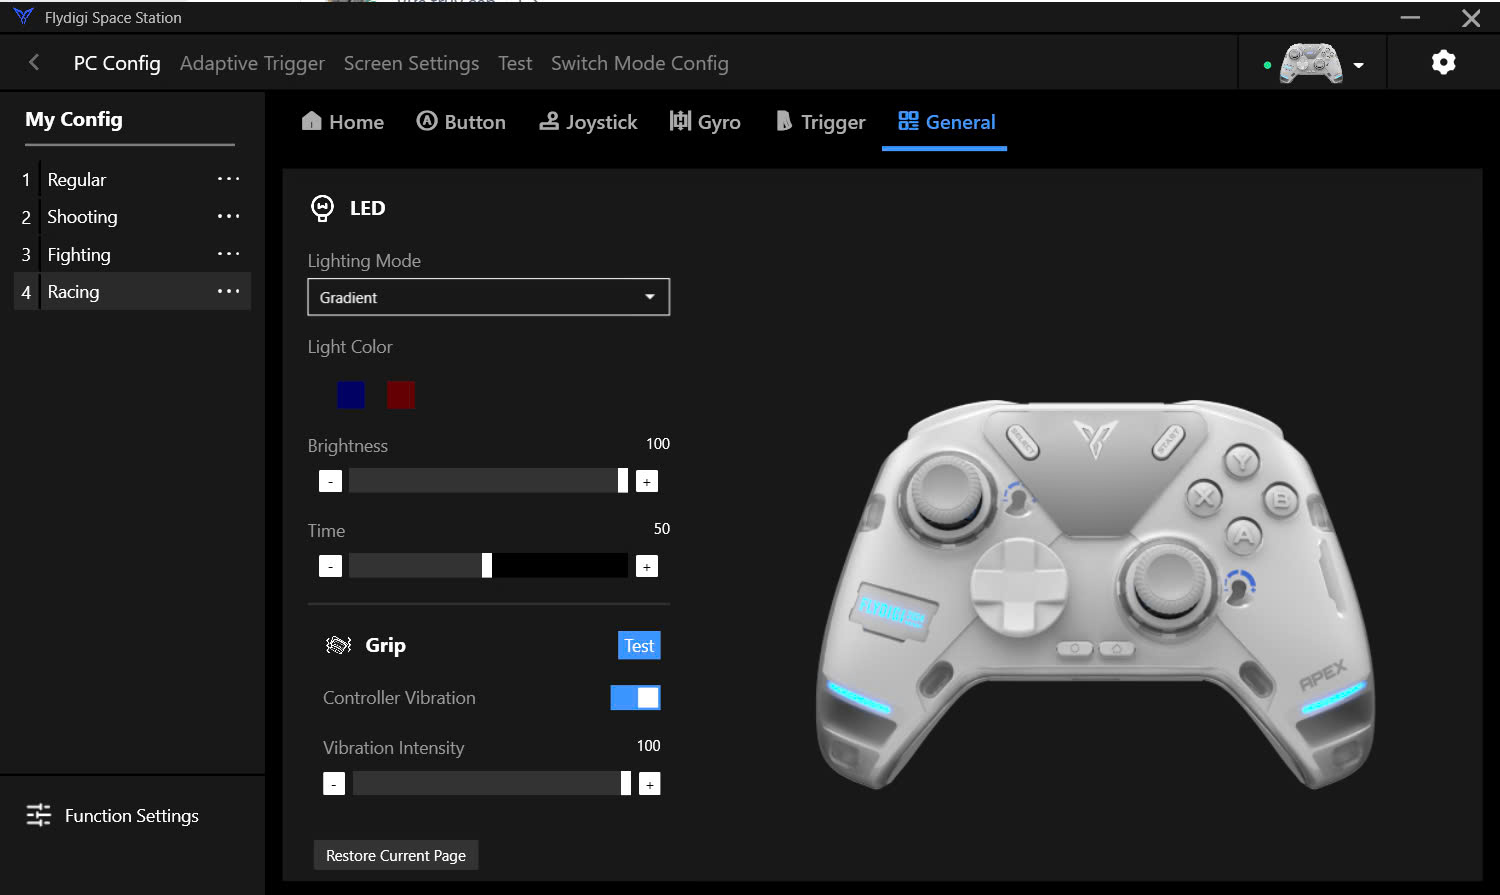Click the Flydigi logo in title bar
This screenshot has height=895, width=1500.
click(x=23, y=17)
